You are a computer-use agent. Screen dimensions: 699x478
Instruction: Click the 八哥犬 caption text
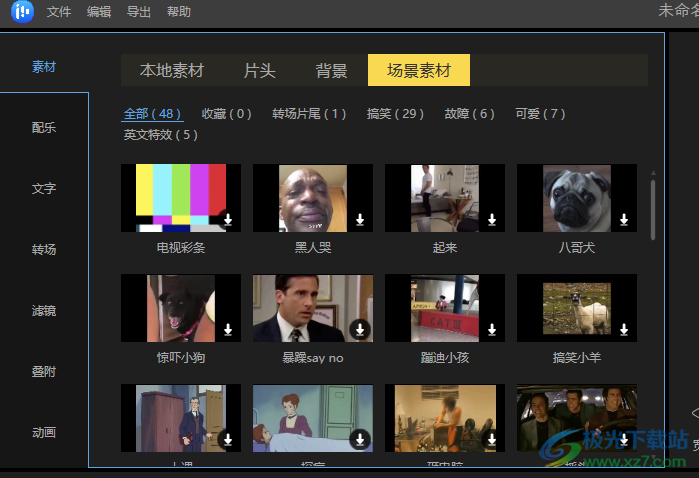coord(577,247)
